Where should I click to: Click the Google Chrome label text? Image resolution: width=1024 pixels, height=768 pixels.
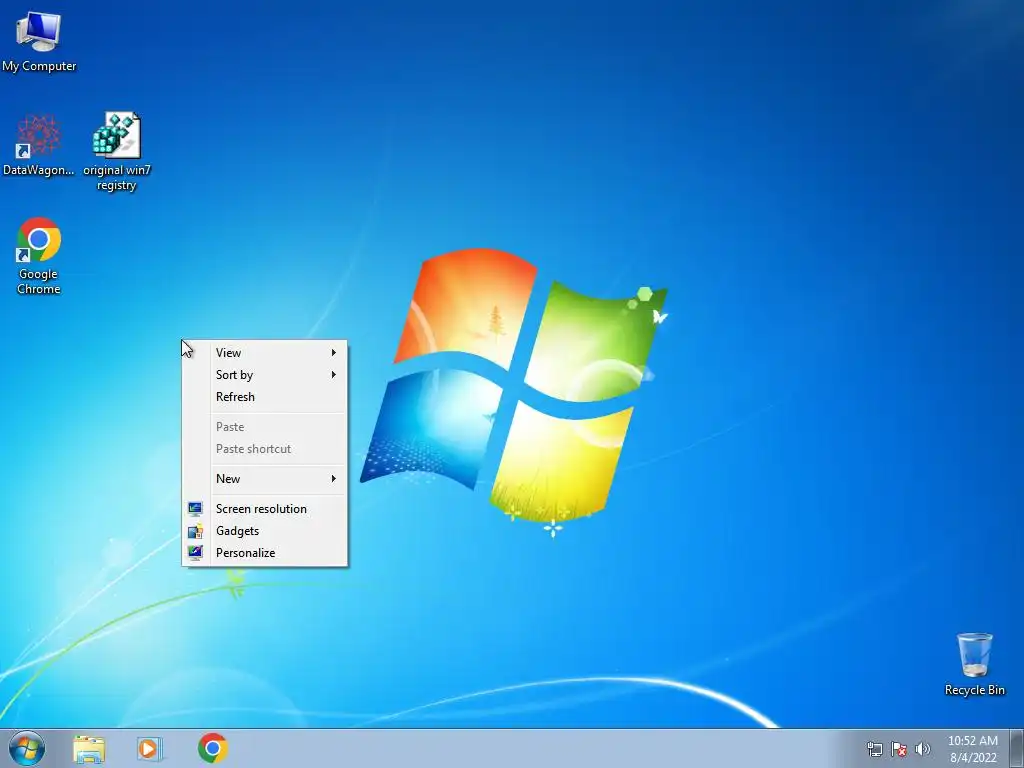pyautogui.click(x=39, y=281)
